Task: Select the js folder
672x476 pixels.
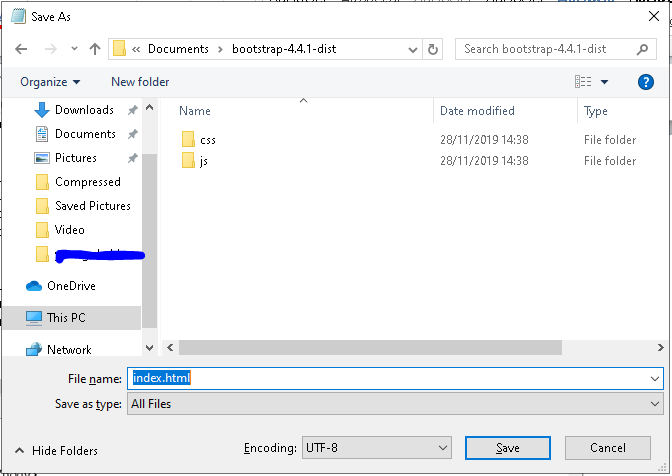Action: [204, 161]
